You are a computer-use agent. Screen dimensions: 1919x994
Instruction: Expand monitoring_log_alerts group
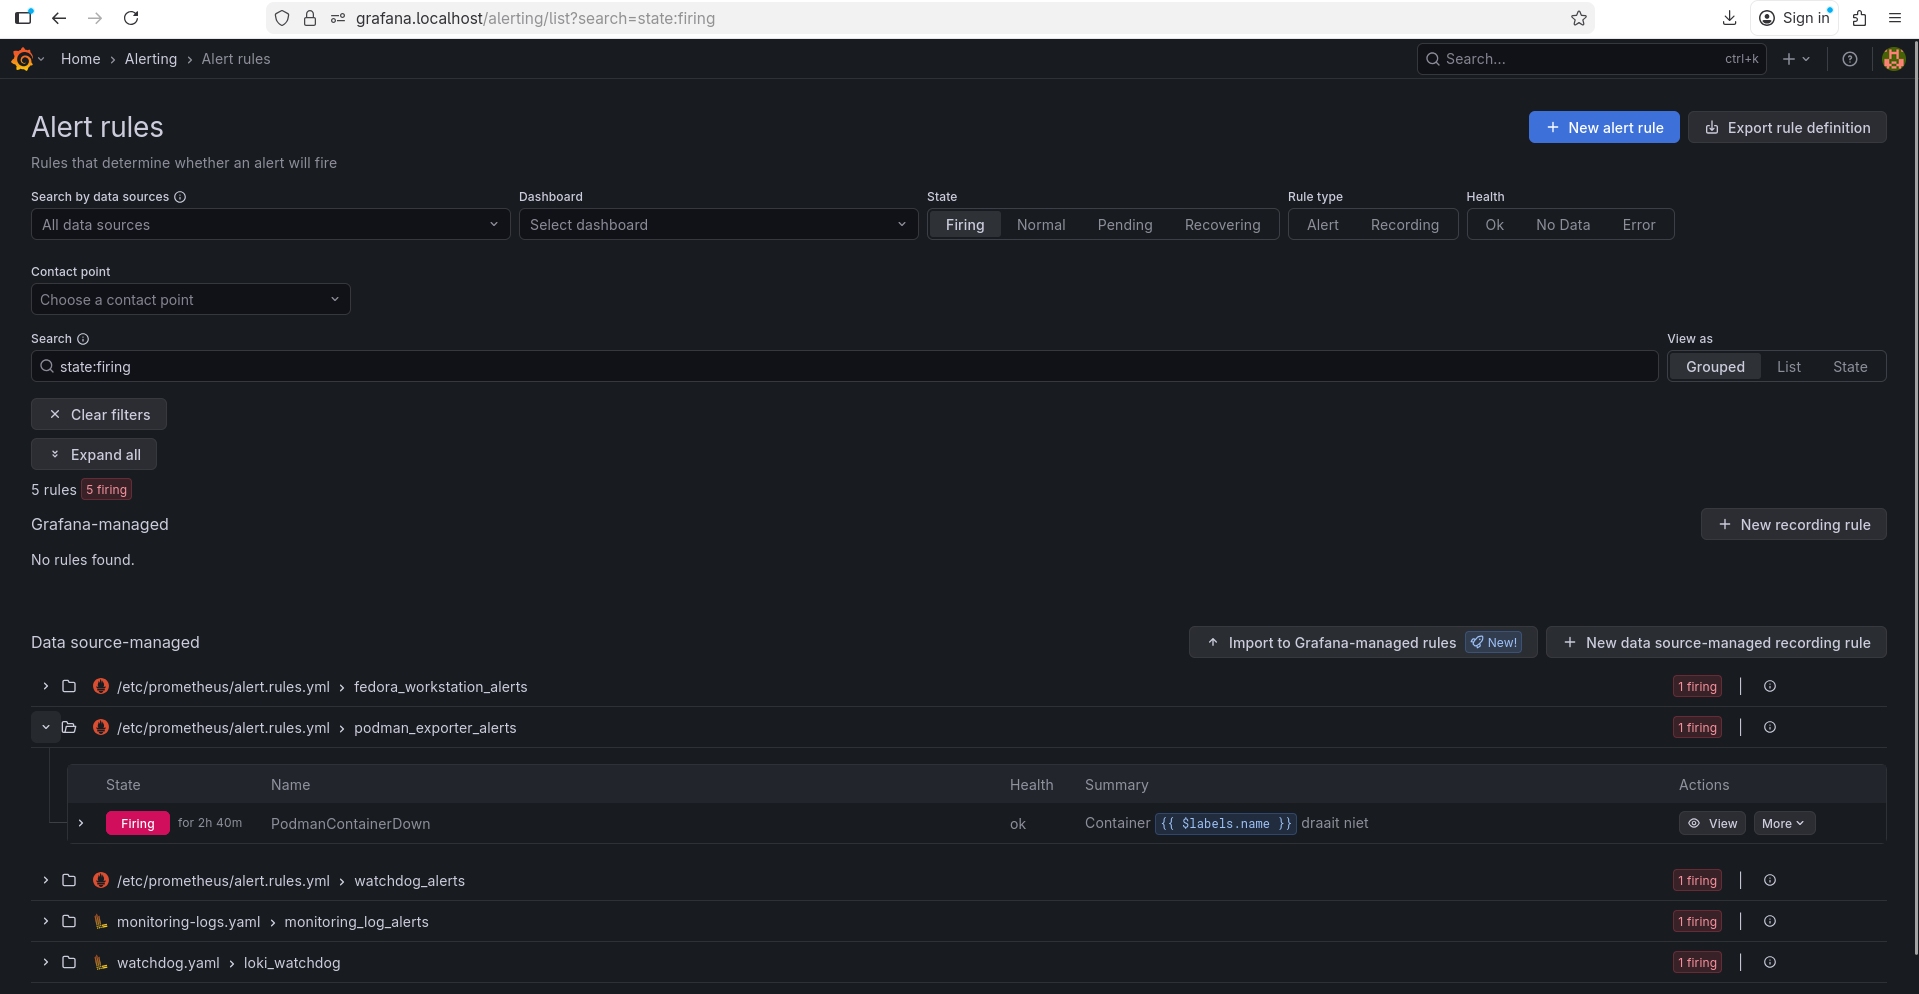click(45, 921)
